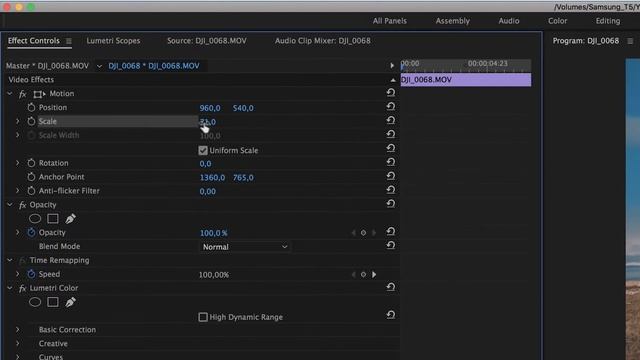Toggle animation stopwatch for Anchor Point
The height and width of the screenshot is (360, 640).
31,177
